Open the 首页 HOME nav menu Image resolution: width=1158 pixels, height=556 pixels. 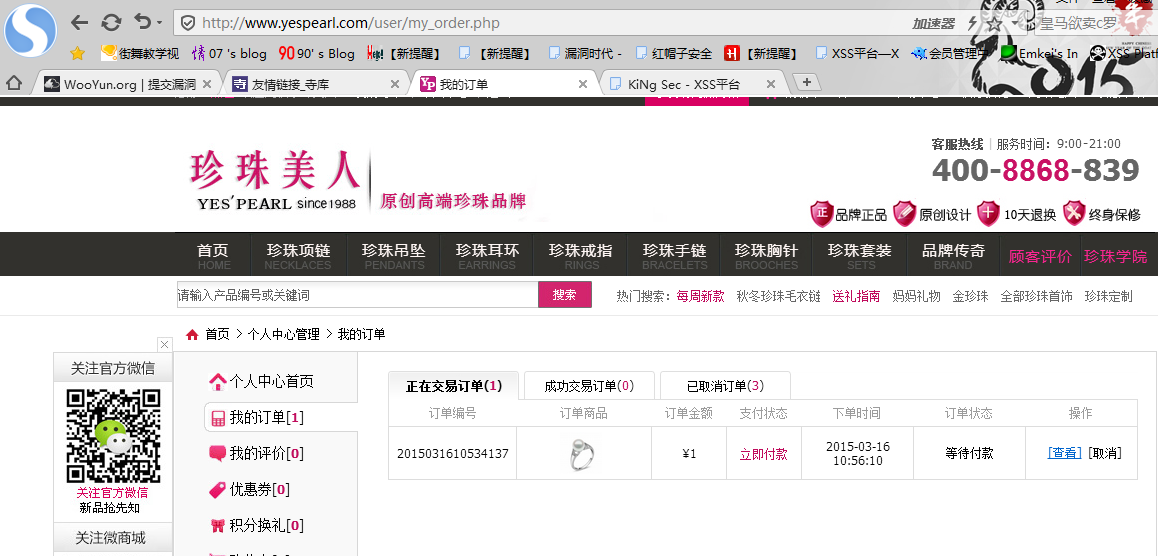click(213, 256)
